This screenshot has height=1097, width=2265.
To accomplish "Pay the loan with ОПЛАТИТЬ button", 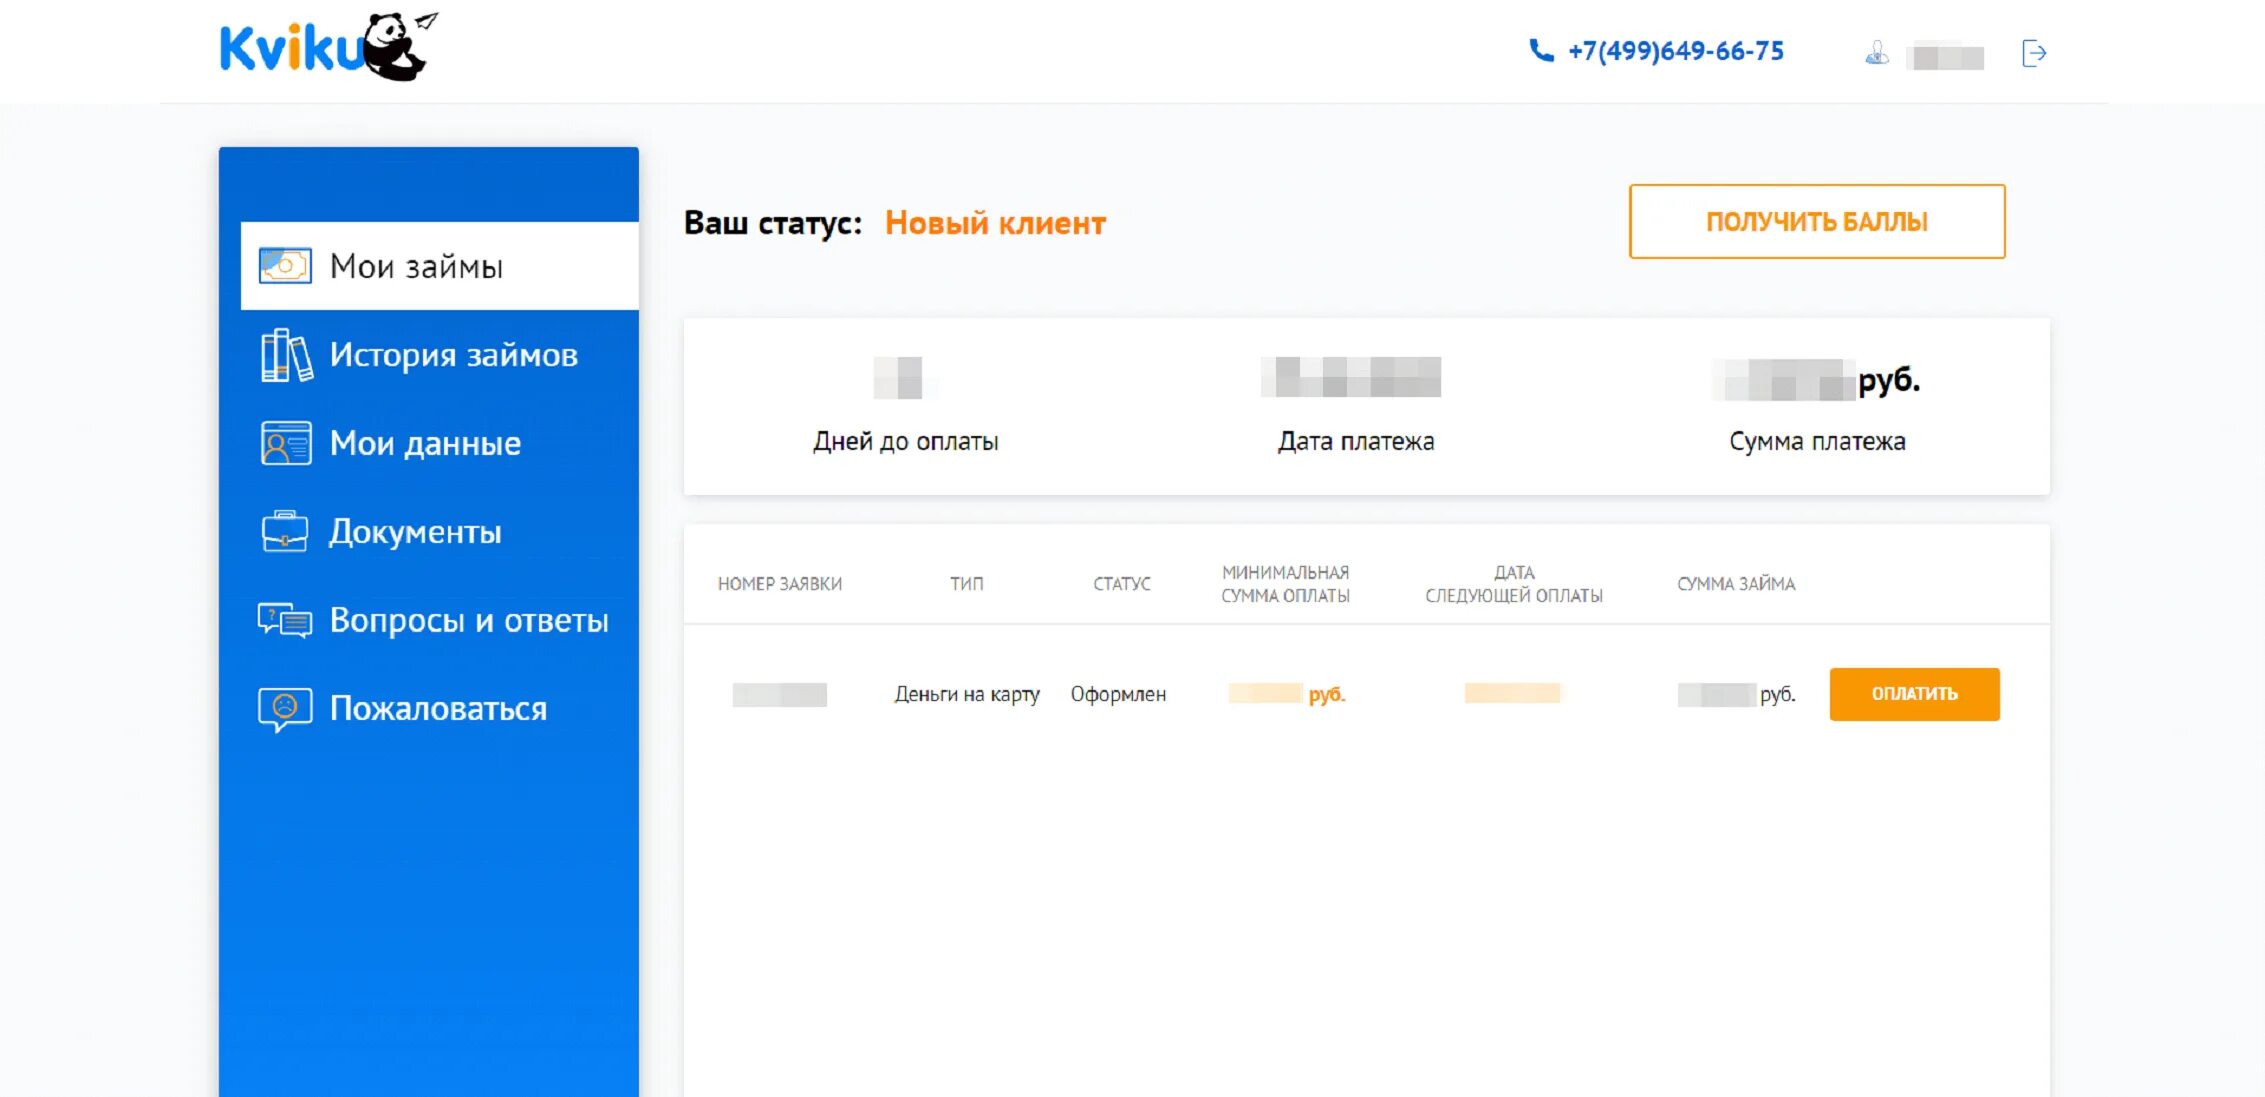I will pos(1914,694).
